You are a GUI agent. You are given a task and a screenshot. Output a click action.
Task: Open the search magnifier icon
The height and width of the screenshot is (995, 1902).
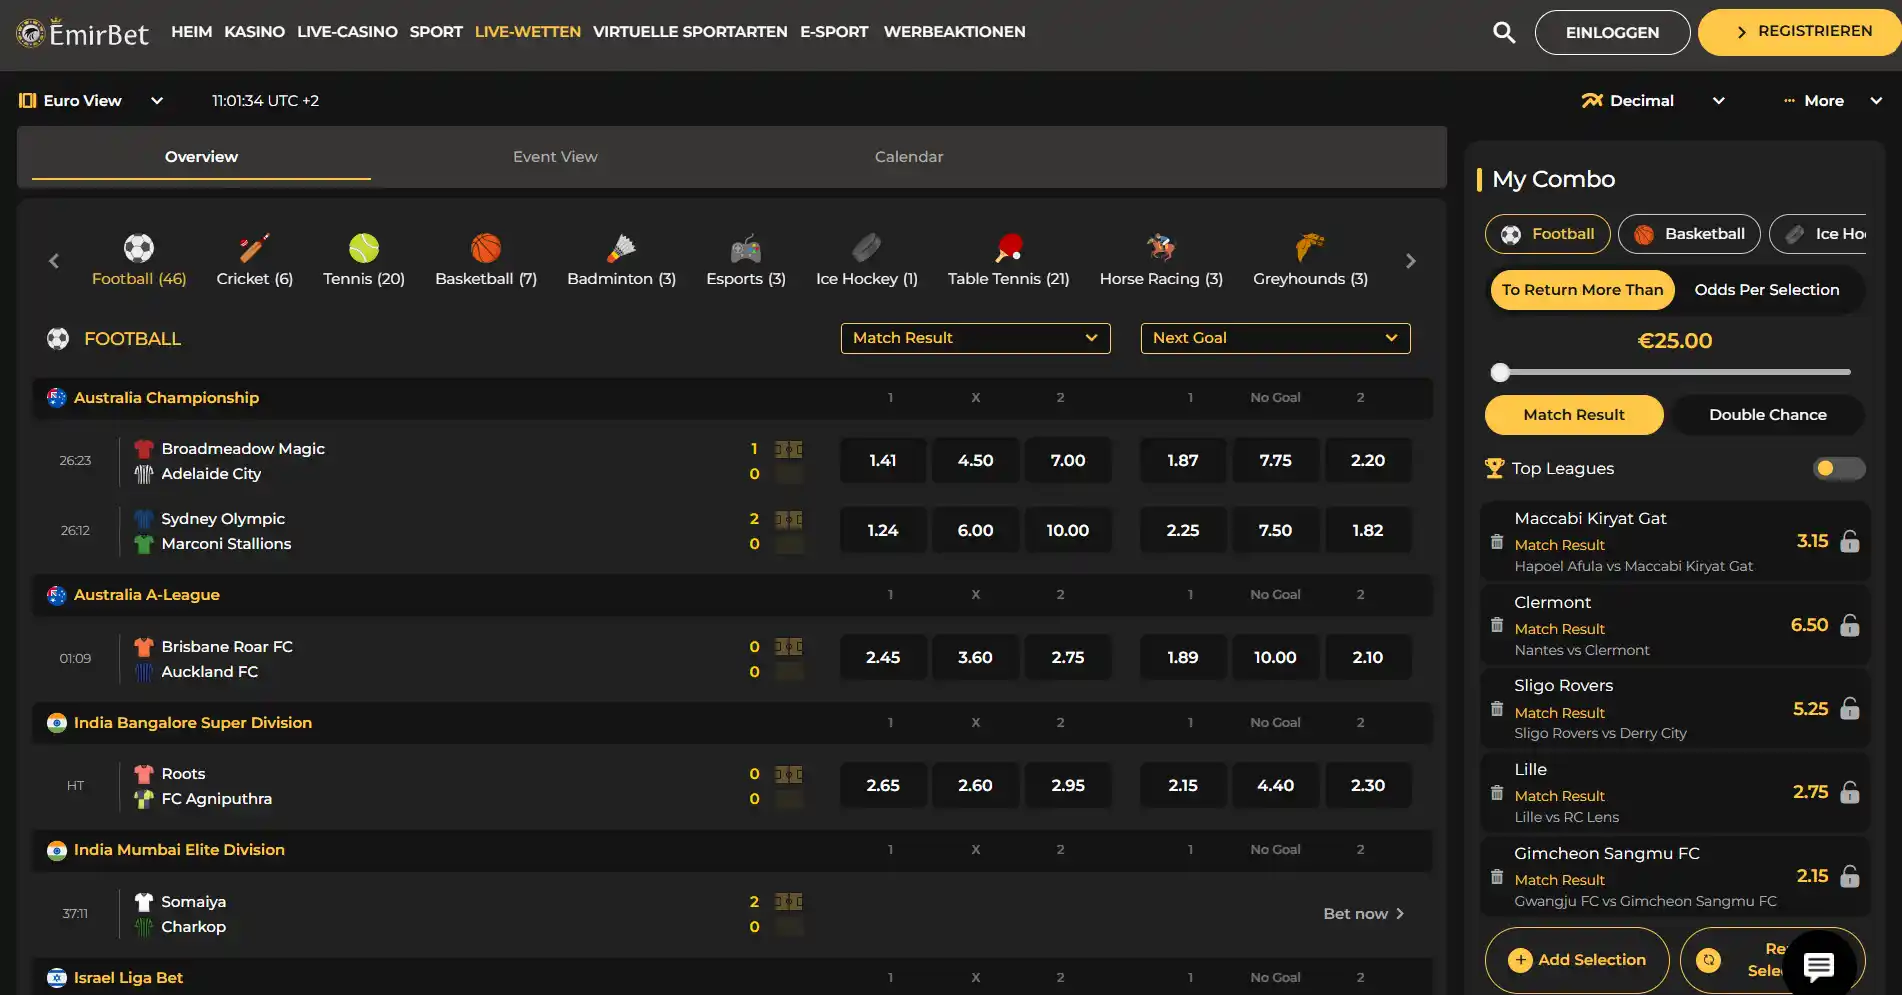tap(1503, 32)
